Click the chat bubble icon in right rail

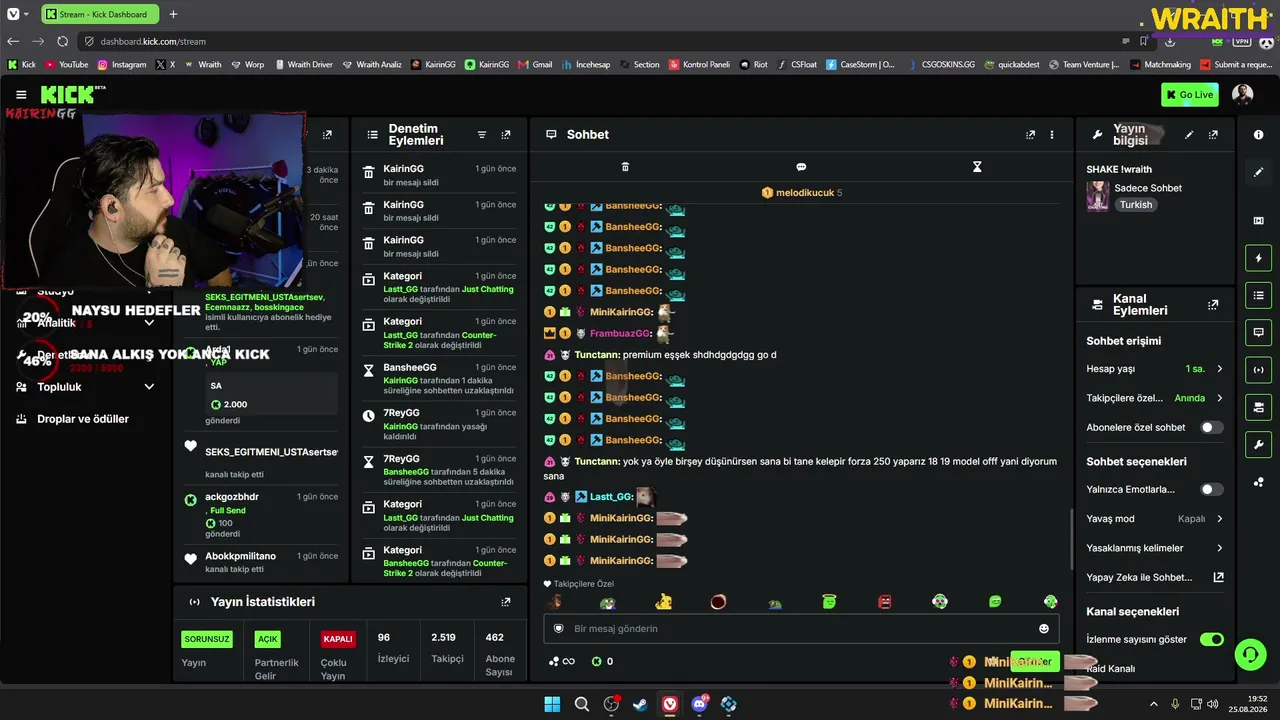[x=1258, y=332]
